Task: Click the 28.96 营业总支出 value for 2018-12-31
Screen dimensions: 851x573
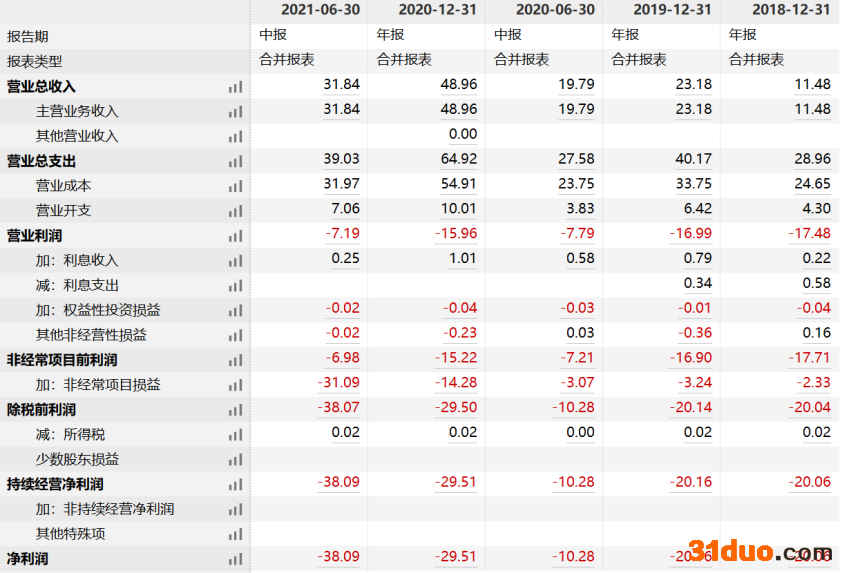Action: pyautogui.click(x=809, y=159)
